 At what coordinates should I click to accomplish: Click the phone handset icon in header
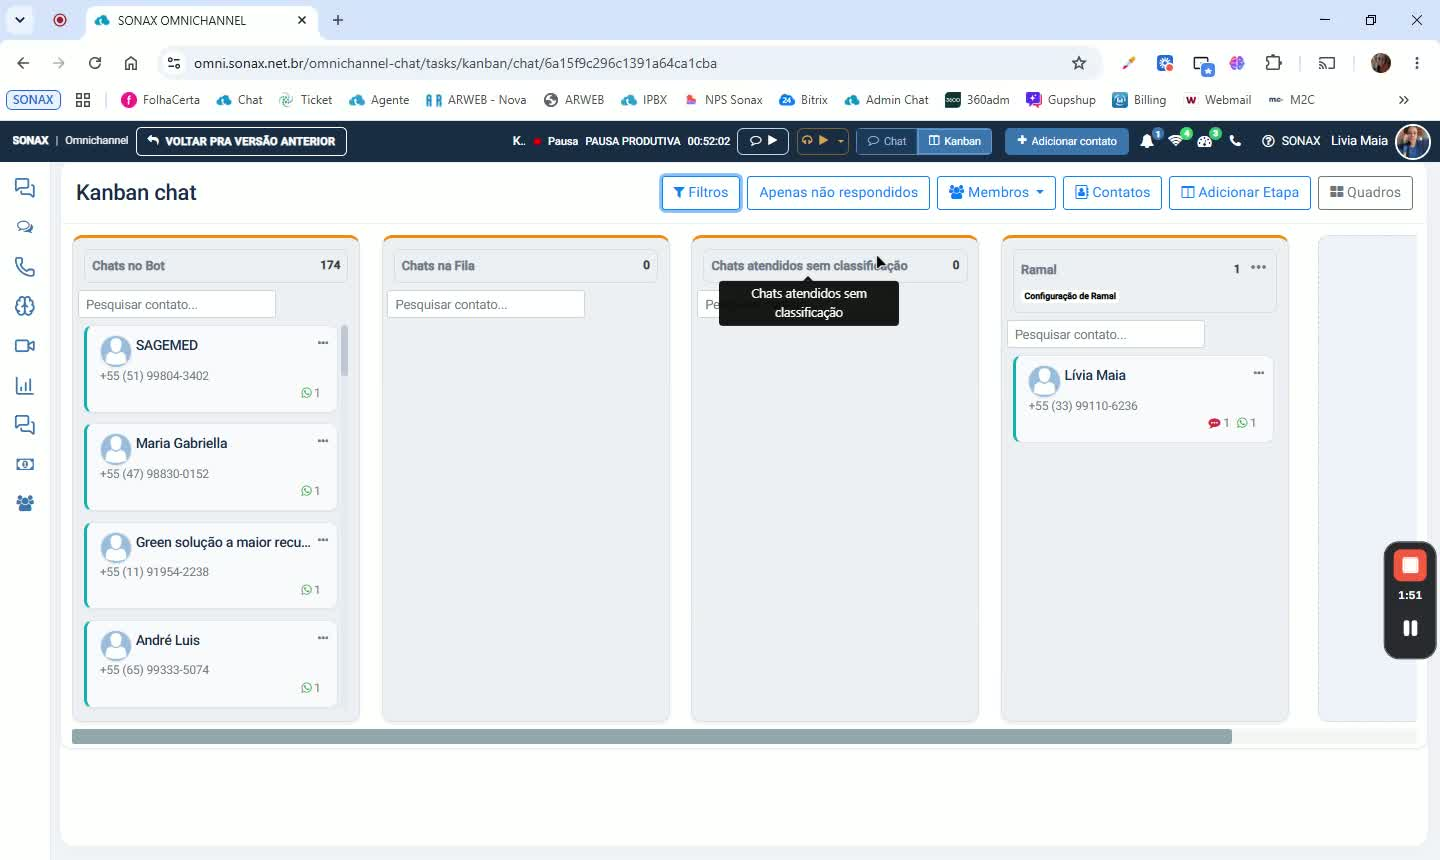(x=1235, y=141)
